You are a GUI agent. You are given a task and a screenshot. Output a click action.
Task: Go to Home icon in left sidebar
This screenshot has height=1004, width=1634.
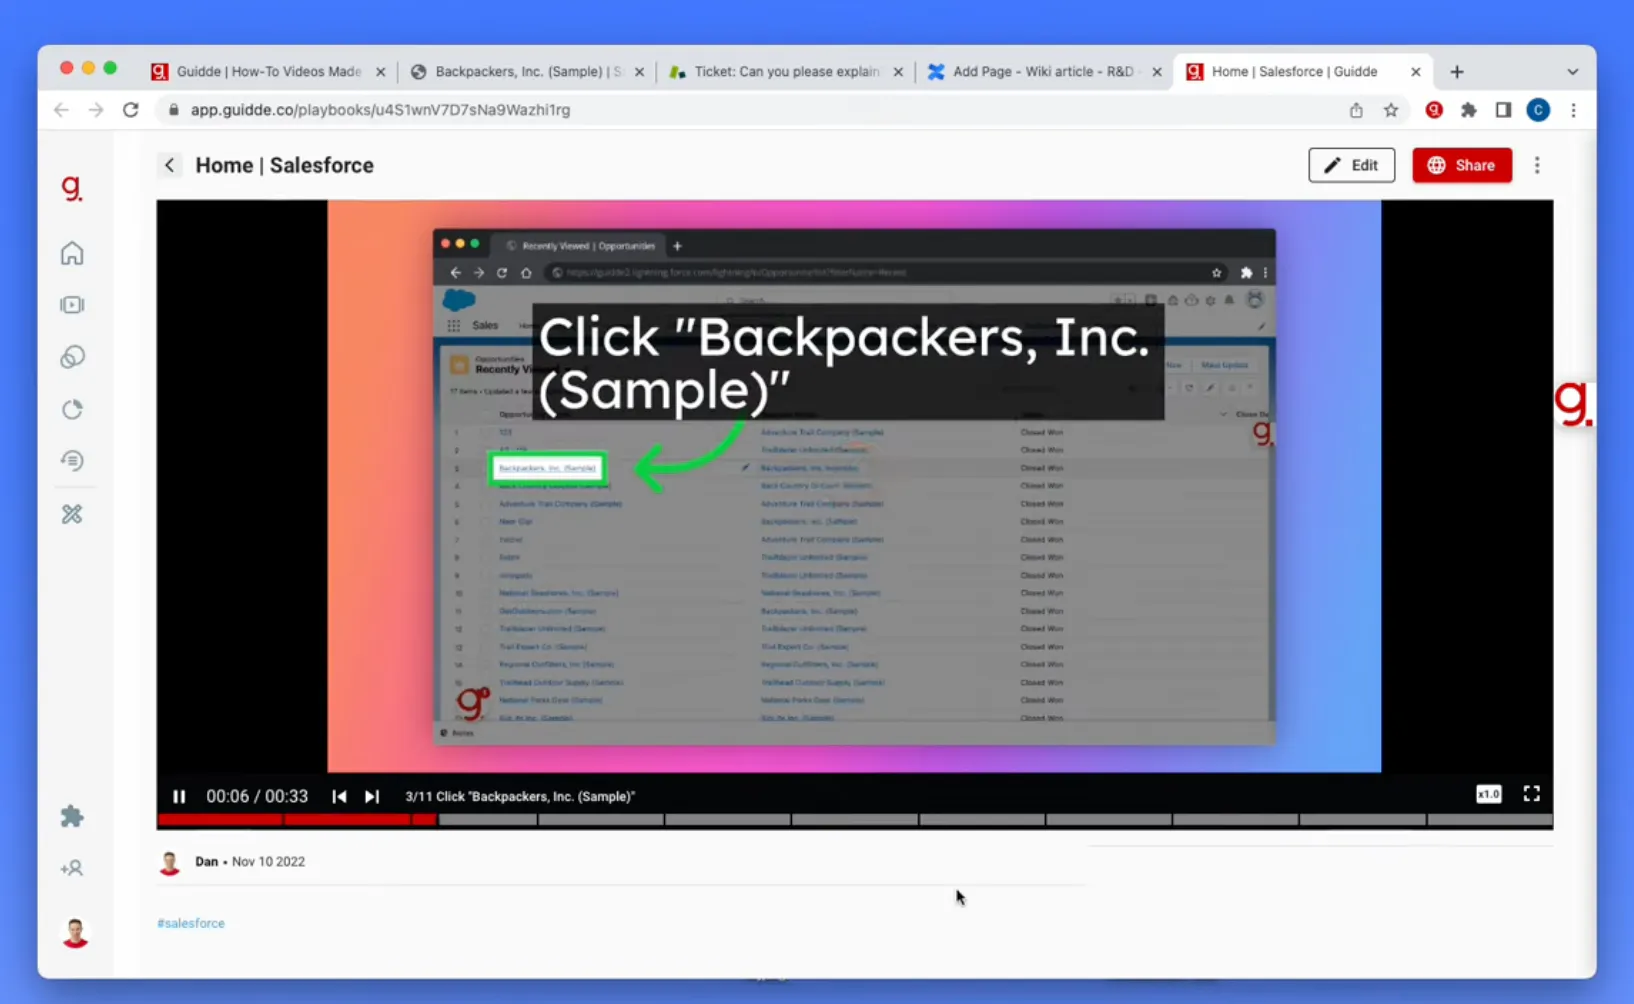click(x=72, y=253)
